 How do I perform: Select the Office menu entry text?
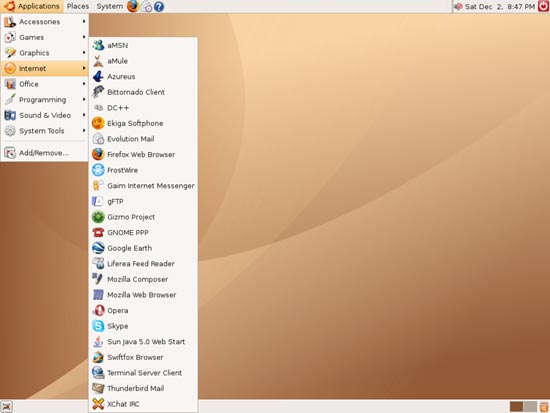[29, 84]
